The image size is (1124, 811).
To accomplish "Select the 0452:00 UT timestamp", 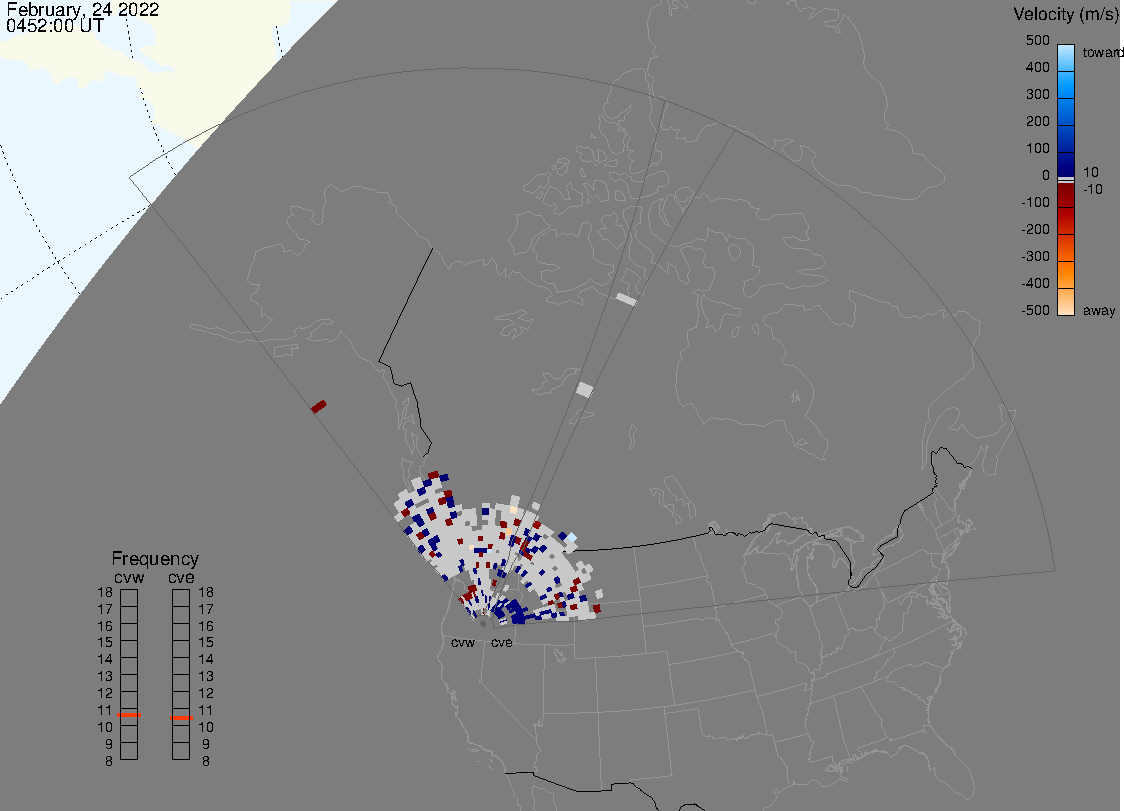I will pos(55,26).
